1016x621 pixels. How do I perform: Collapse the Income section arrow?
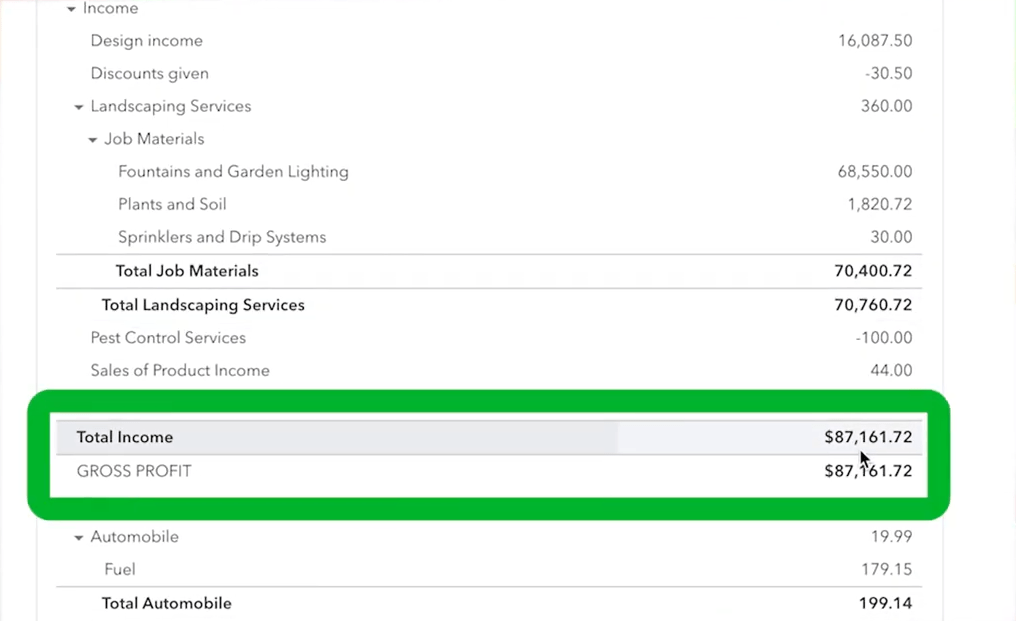coord(71,9)
